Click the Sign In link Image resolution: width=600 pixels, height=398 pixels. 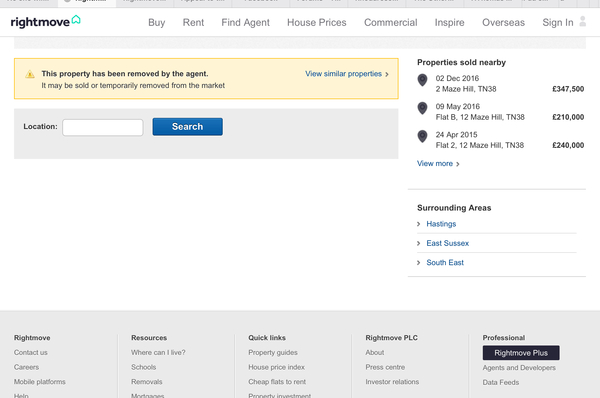[558, 23]
